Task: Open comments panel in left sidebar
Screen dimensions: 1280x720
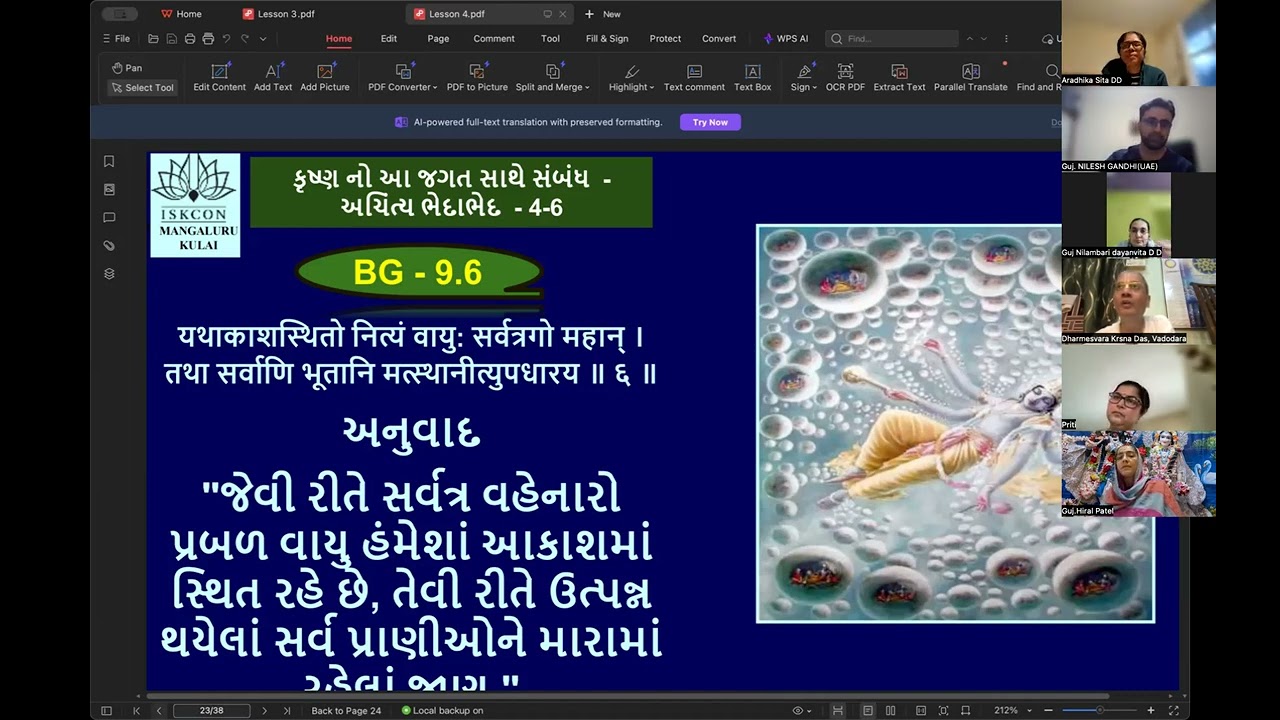Action: coord(109,217)
